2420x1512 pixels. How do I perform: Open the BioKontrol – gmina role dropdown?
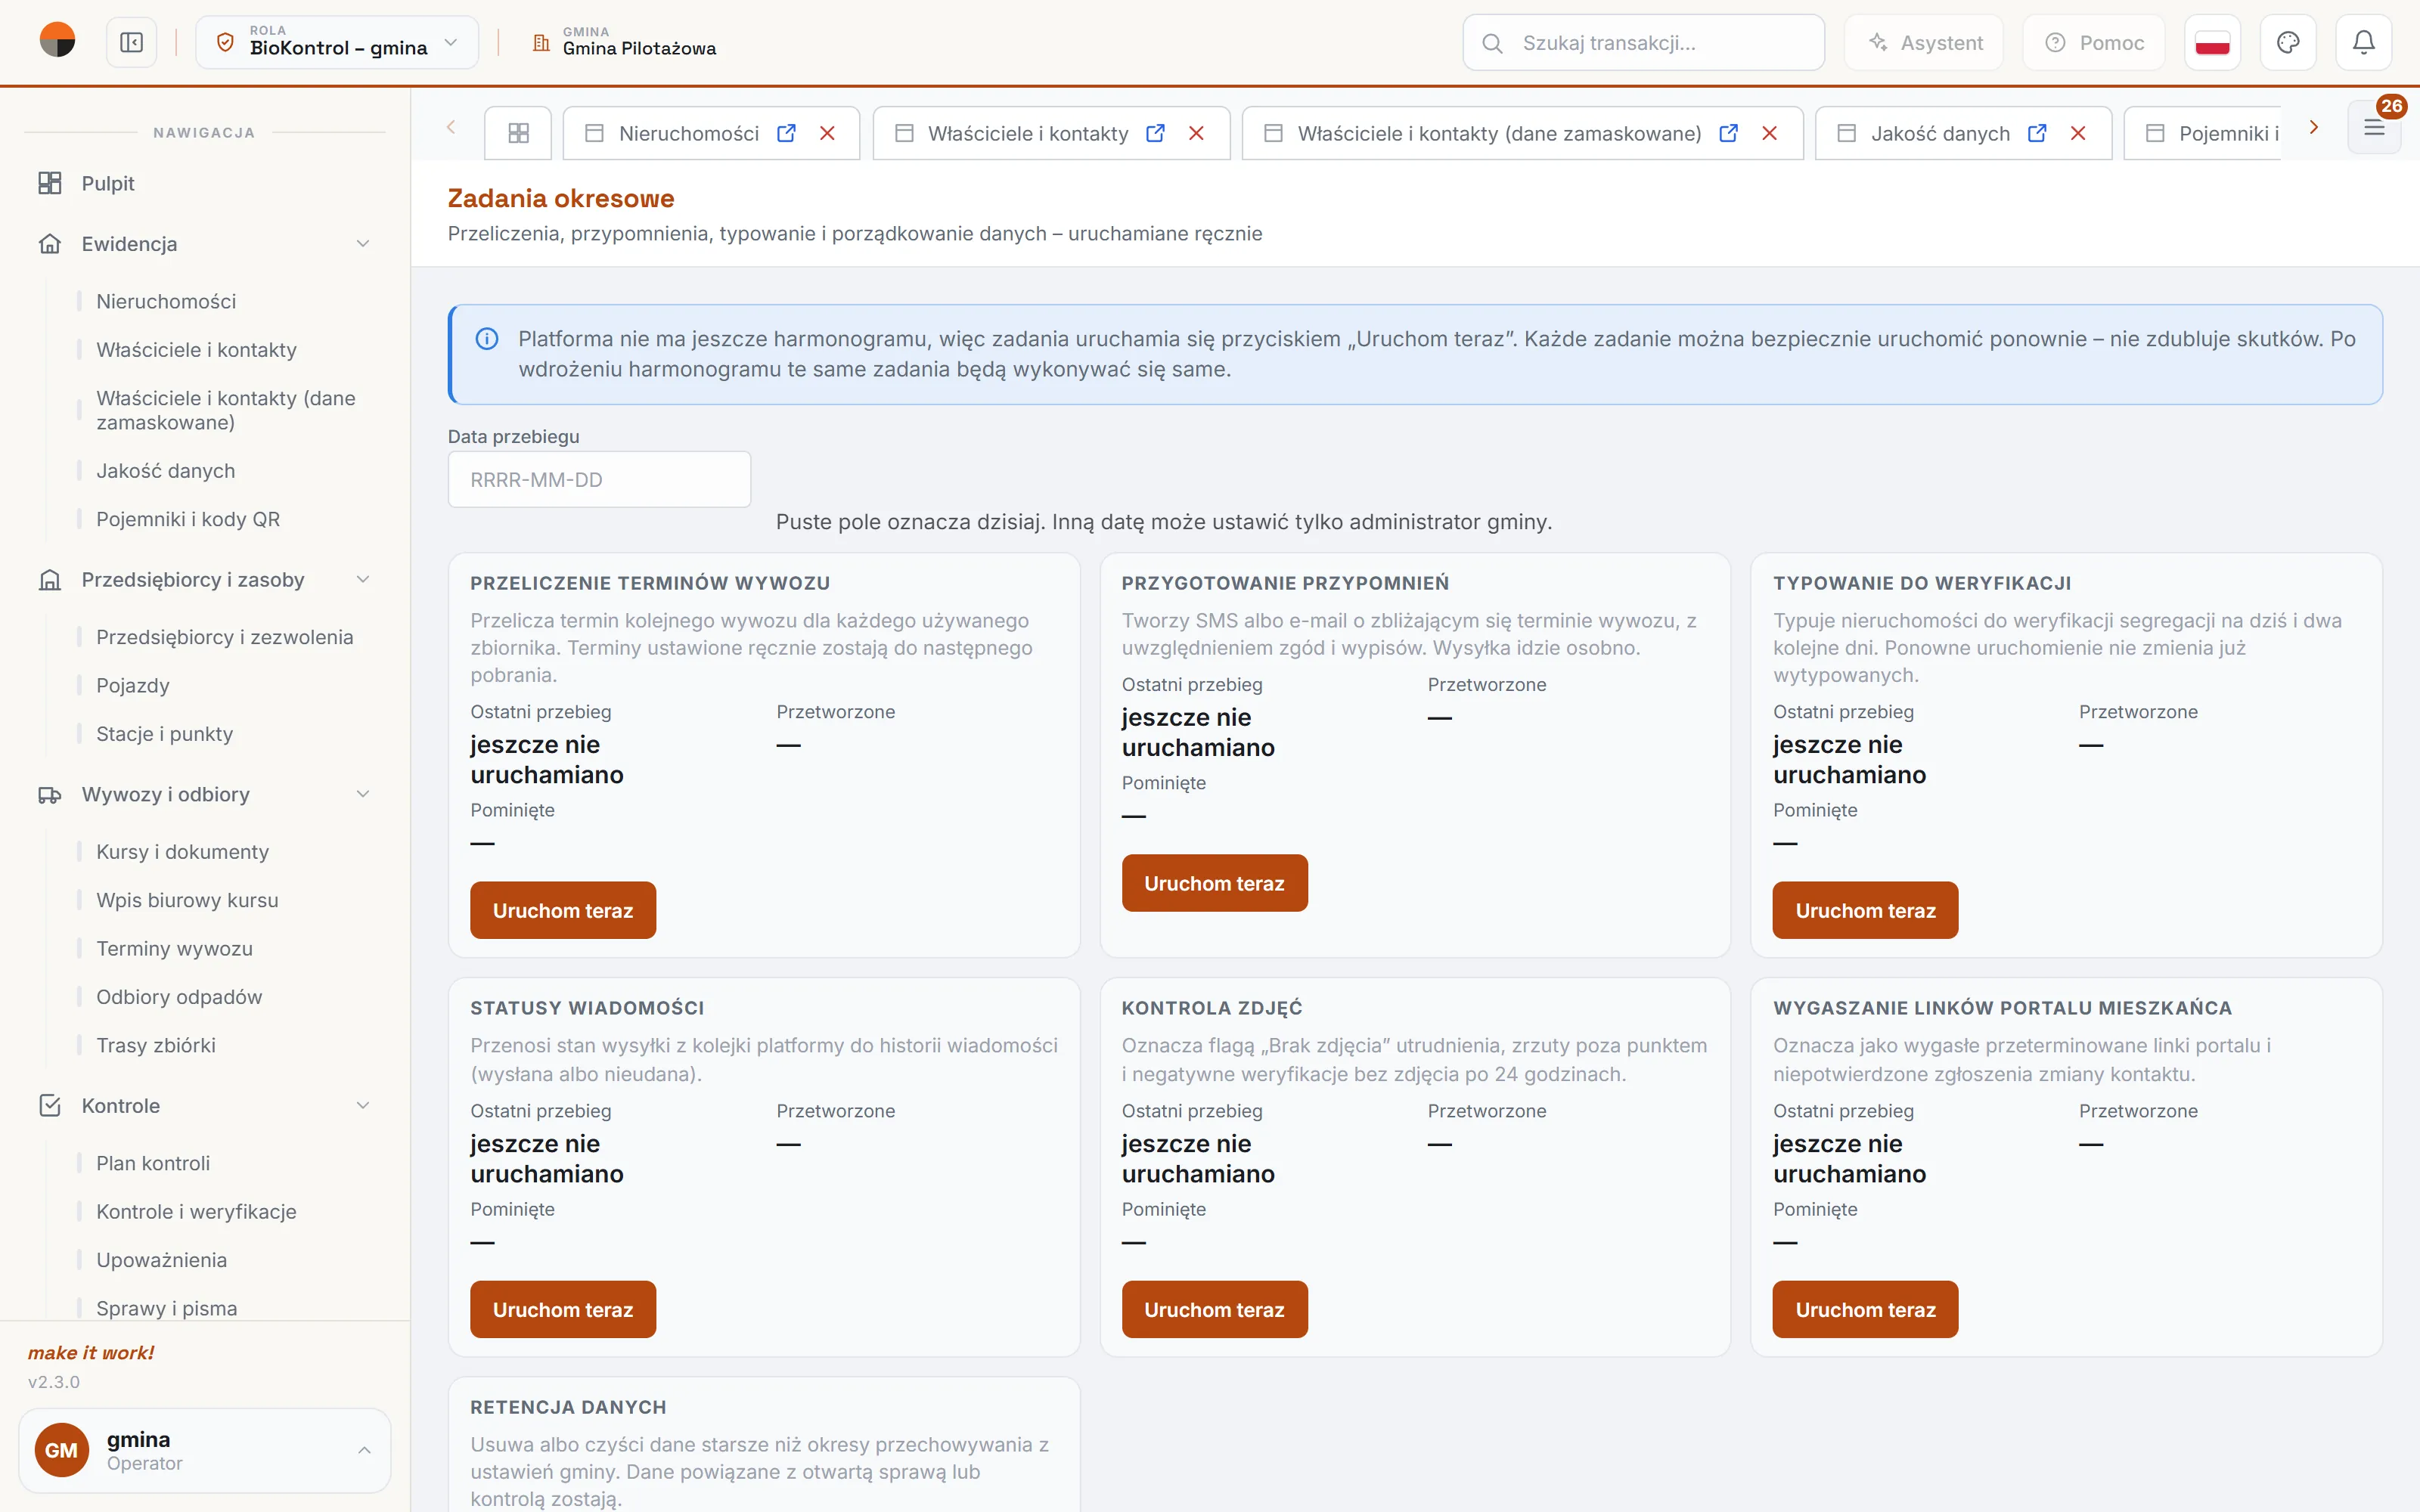pos(337,43)
